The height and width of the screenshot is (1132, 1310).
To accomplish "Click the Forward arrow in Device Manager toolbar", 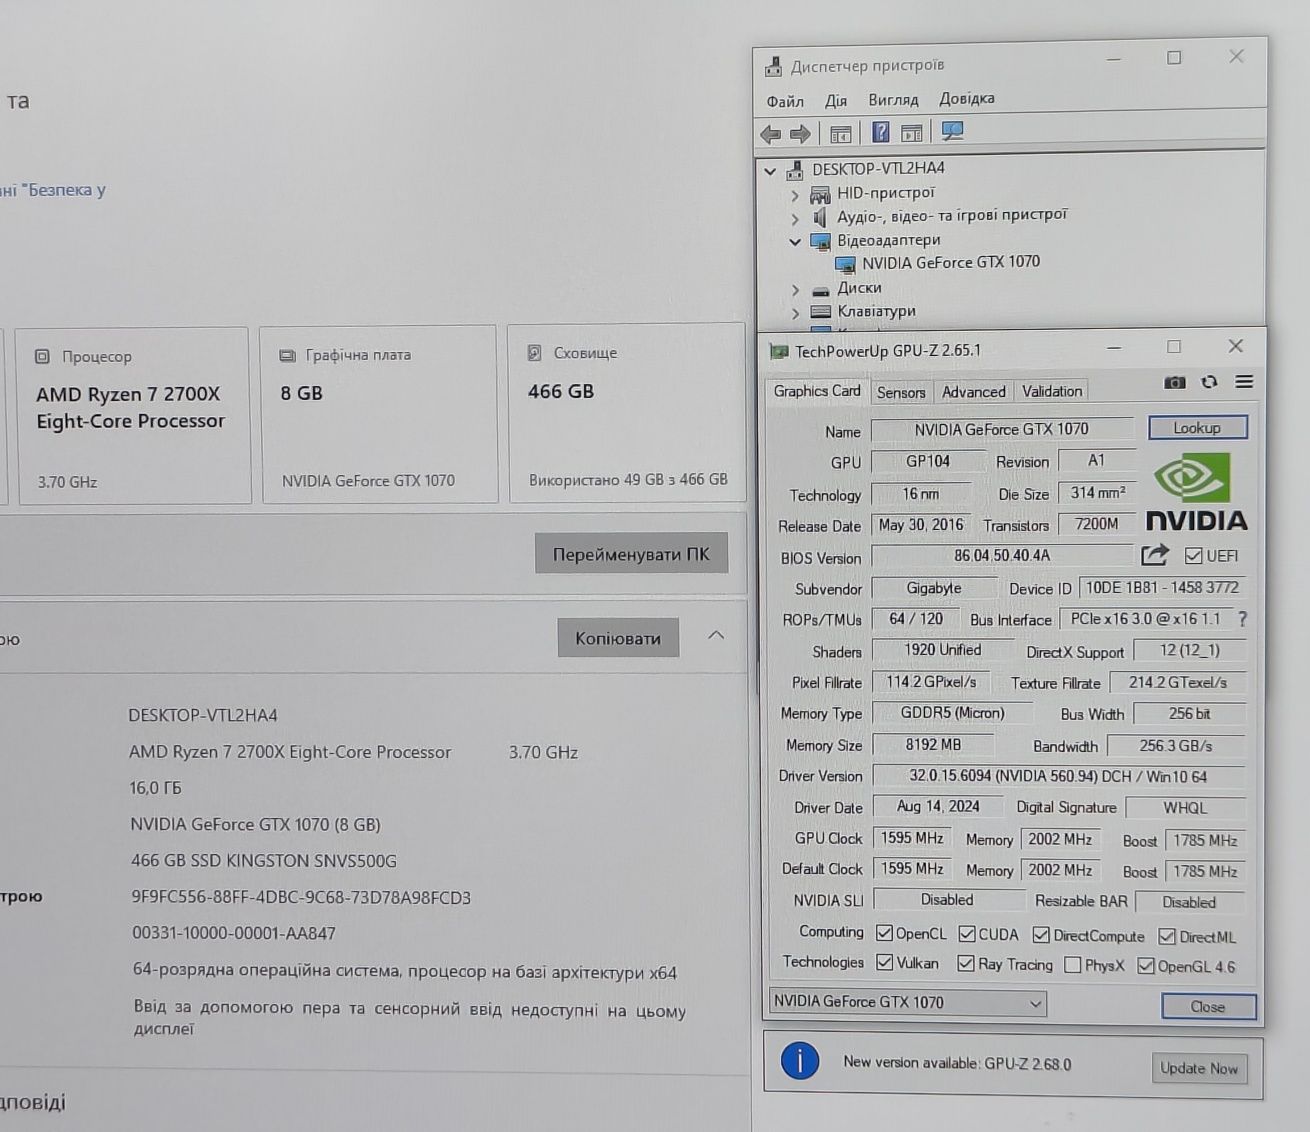I will (800, 133).
